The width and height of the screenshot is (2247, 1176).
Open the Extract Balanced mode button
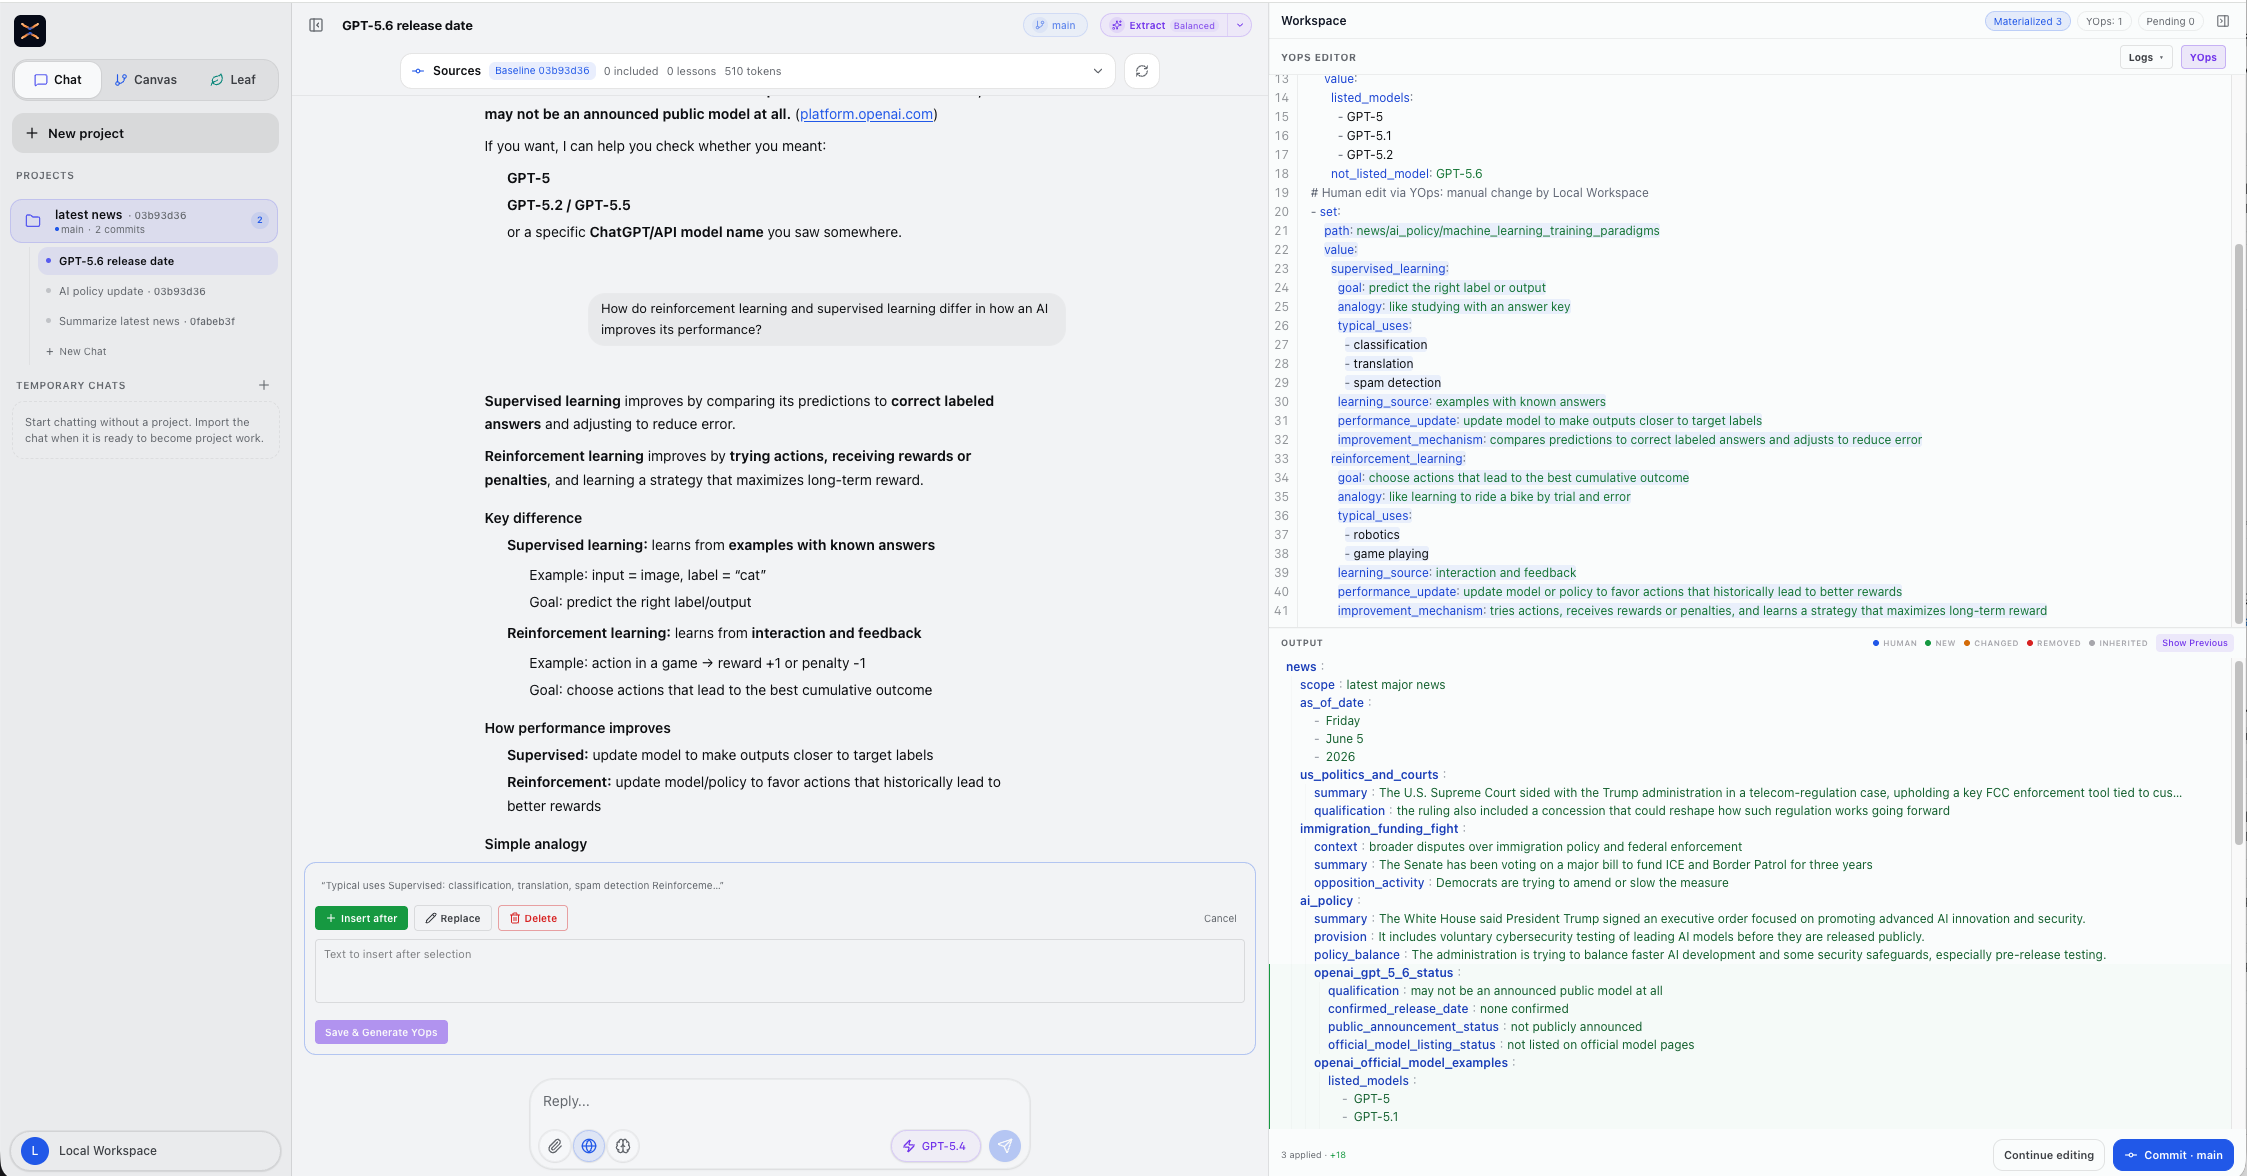pyautogui.click(x=1164, y=25)
